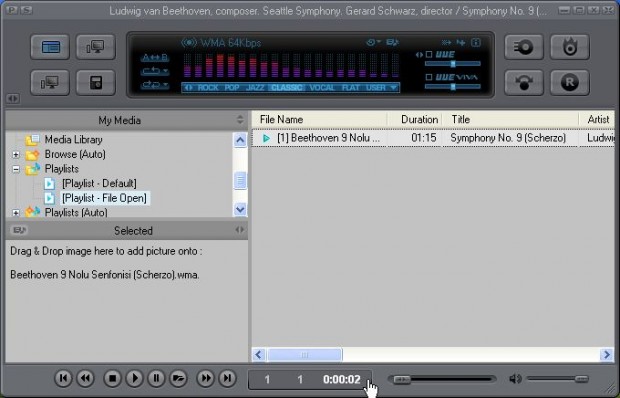Click the Selected panel header arrows

point(240,230)
